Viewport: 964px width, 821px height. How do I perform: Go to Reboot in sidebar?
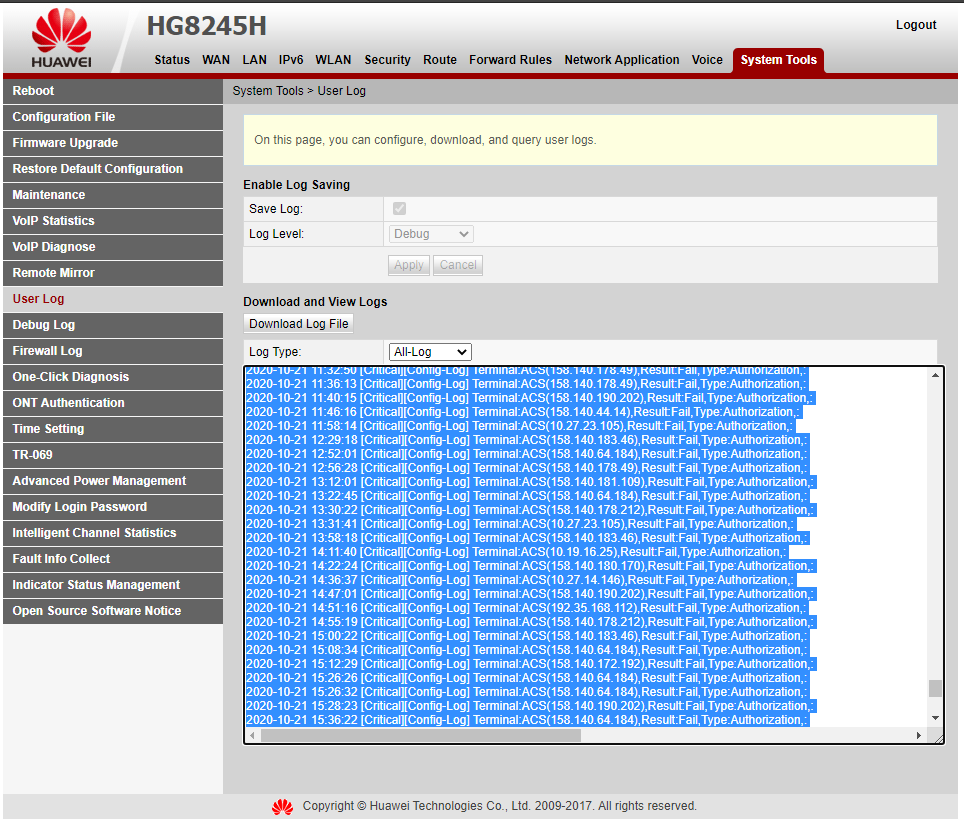click(34, 91)
